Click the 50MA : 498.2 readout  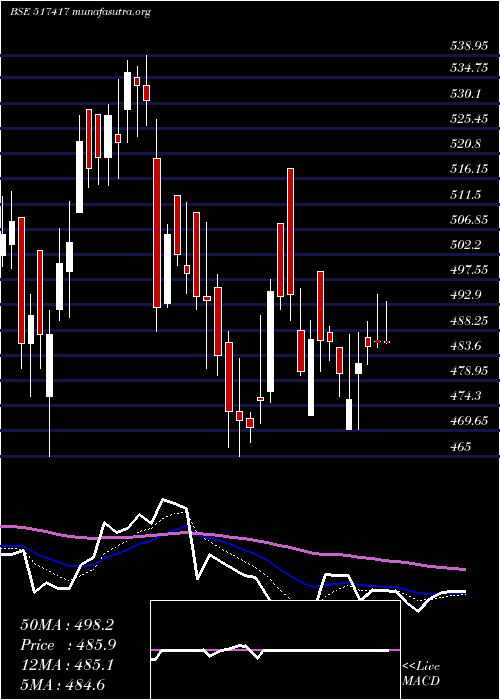[x=67, y=625]
